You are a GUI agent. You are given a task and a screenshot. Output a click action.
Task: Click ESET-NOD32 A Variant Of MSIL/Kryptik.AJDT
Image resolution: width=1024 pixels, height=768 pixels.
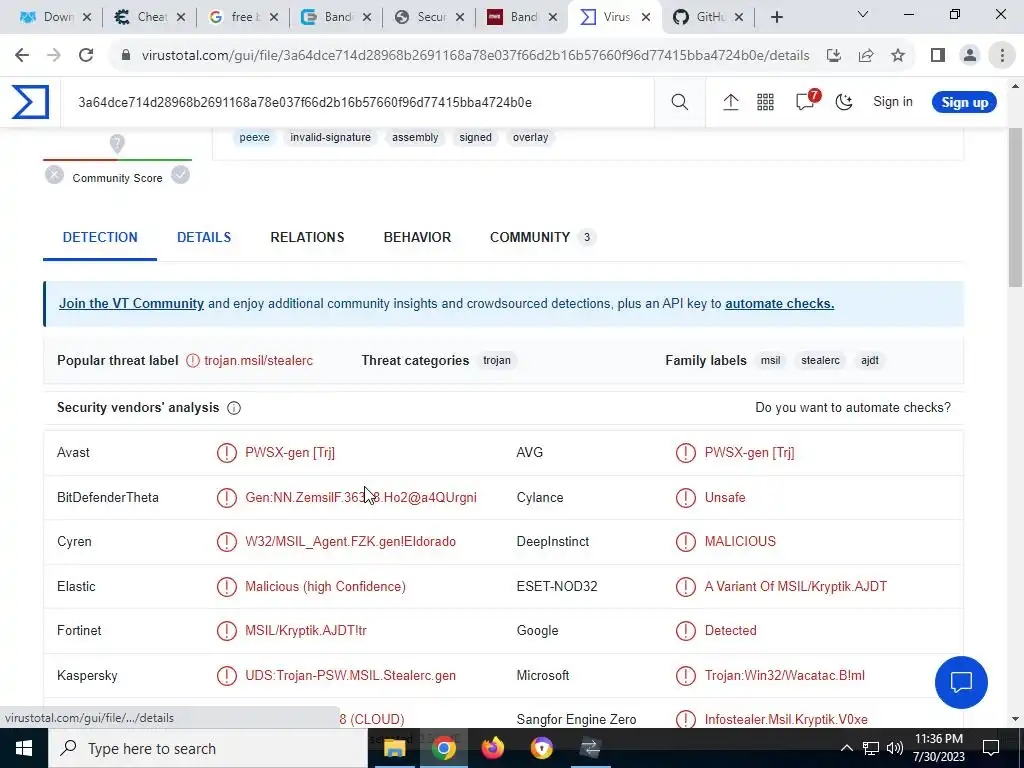click(795, 586)
